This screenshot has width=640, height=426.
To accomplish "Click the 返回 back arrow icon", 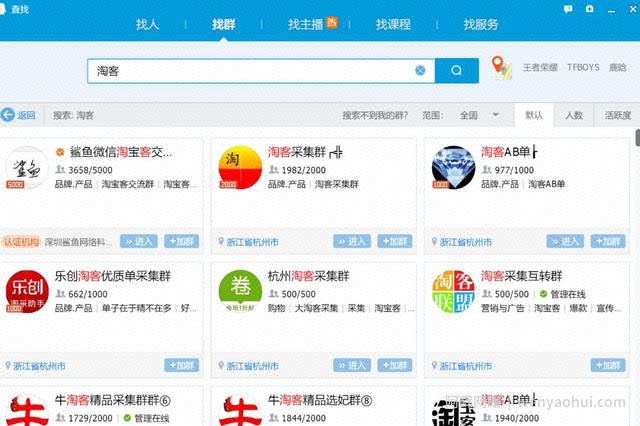I will click(x=8, y=115).
